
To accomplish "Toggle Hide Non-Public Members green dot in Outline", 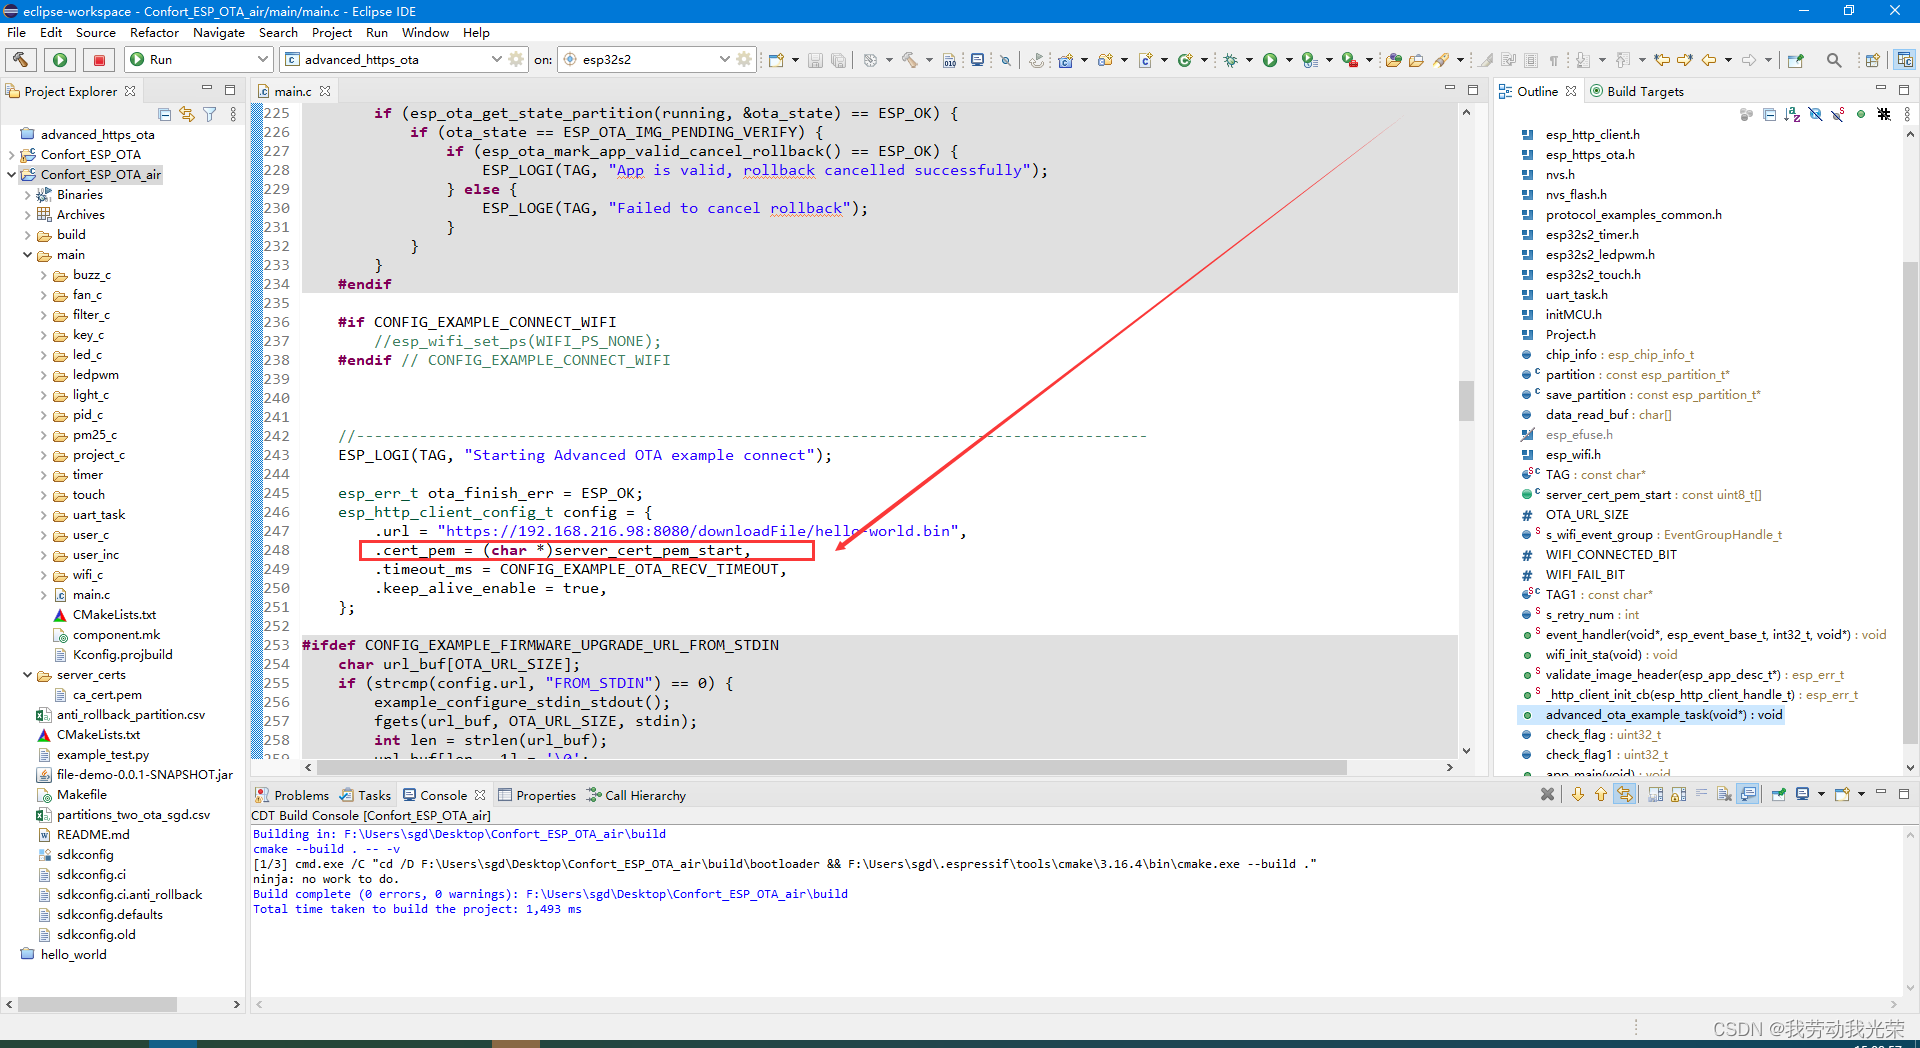I will [1861, 114].
